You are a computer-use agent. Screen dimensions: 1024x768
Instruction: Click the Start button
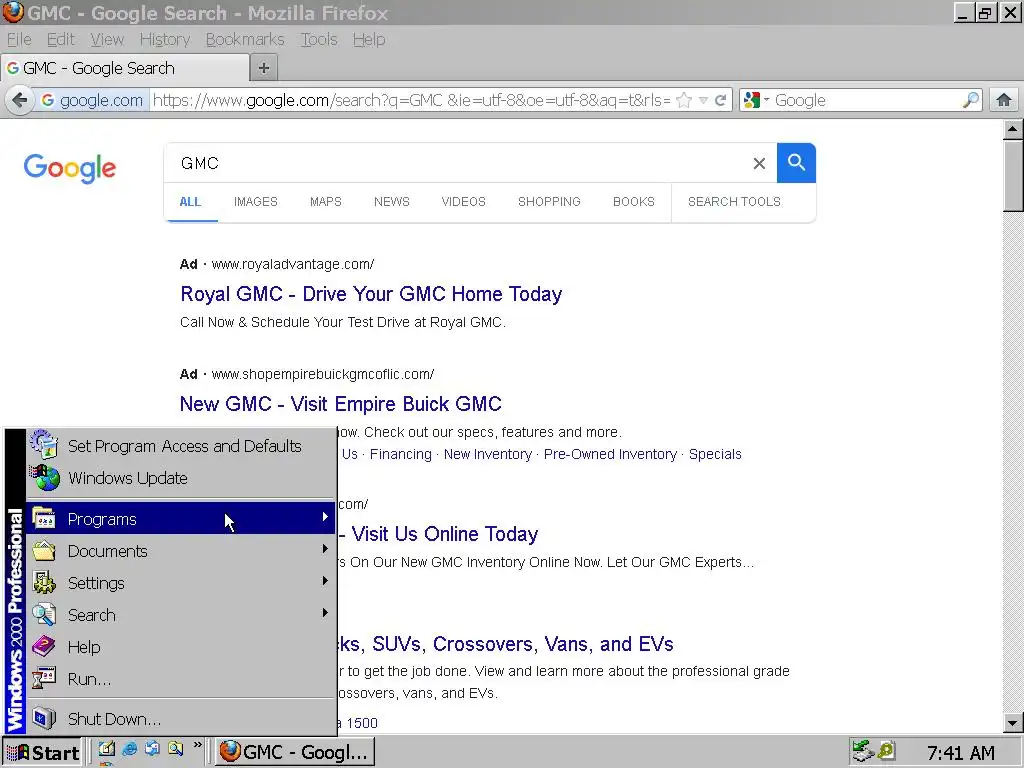(x=42, y=752)
